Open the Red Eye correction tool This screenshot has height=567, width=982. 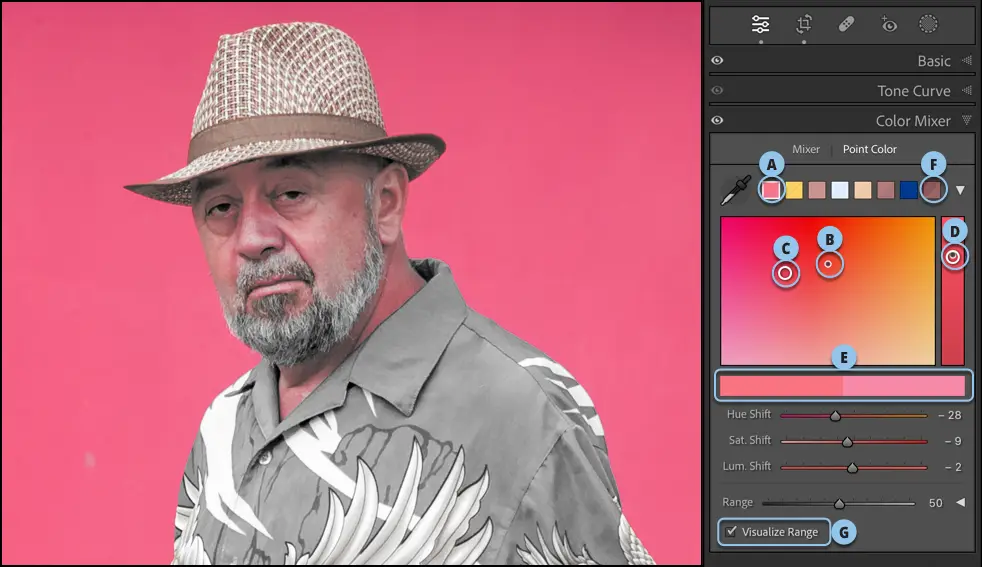(x=888, y=24)
